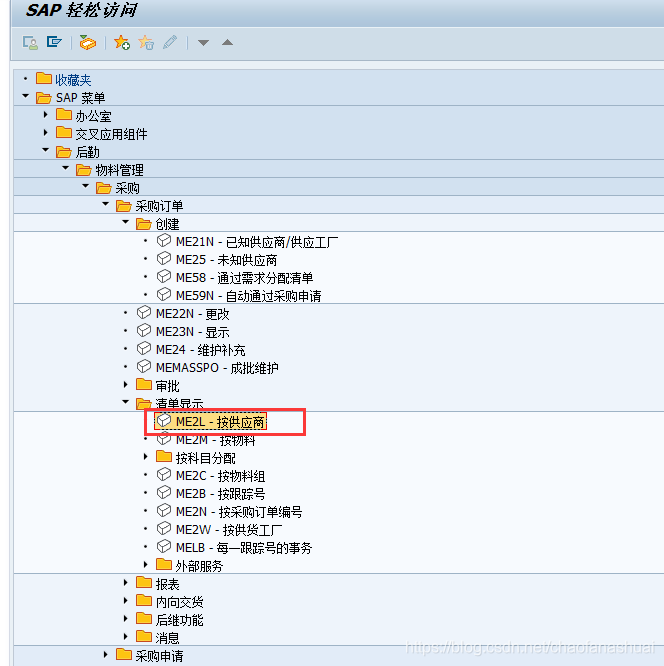
Task: Select ME24 - 维护补充 transaction
Action: click(201, 350)
